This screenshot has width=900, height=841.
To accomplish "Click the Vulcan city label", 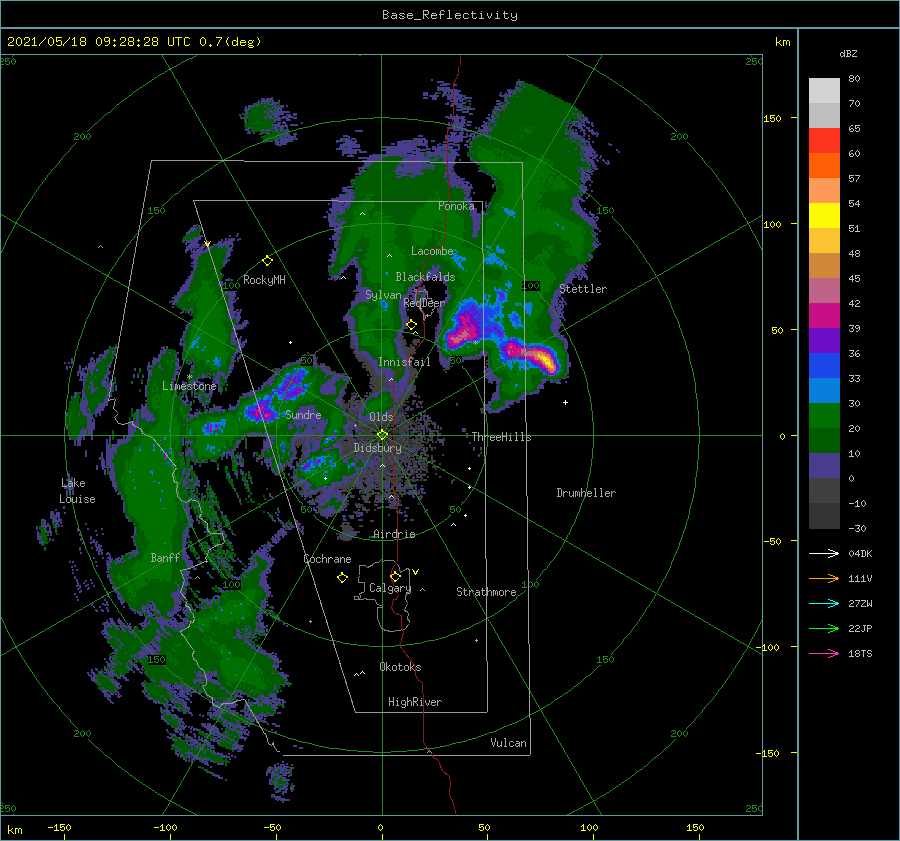I will coord(508,743).
